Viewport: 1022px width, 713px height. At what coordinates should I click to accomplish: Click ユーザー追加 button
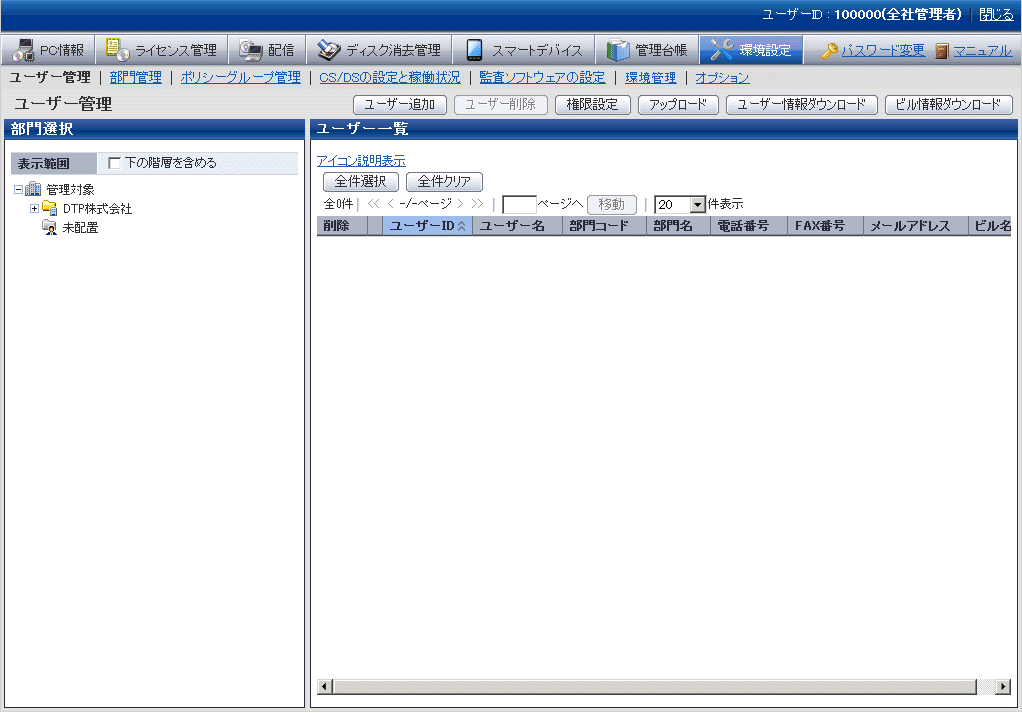click(x=400, y=105)
